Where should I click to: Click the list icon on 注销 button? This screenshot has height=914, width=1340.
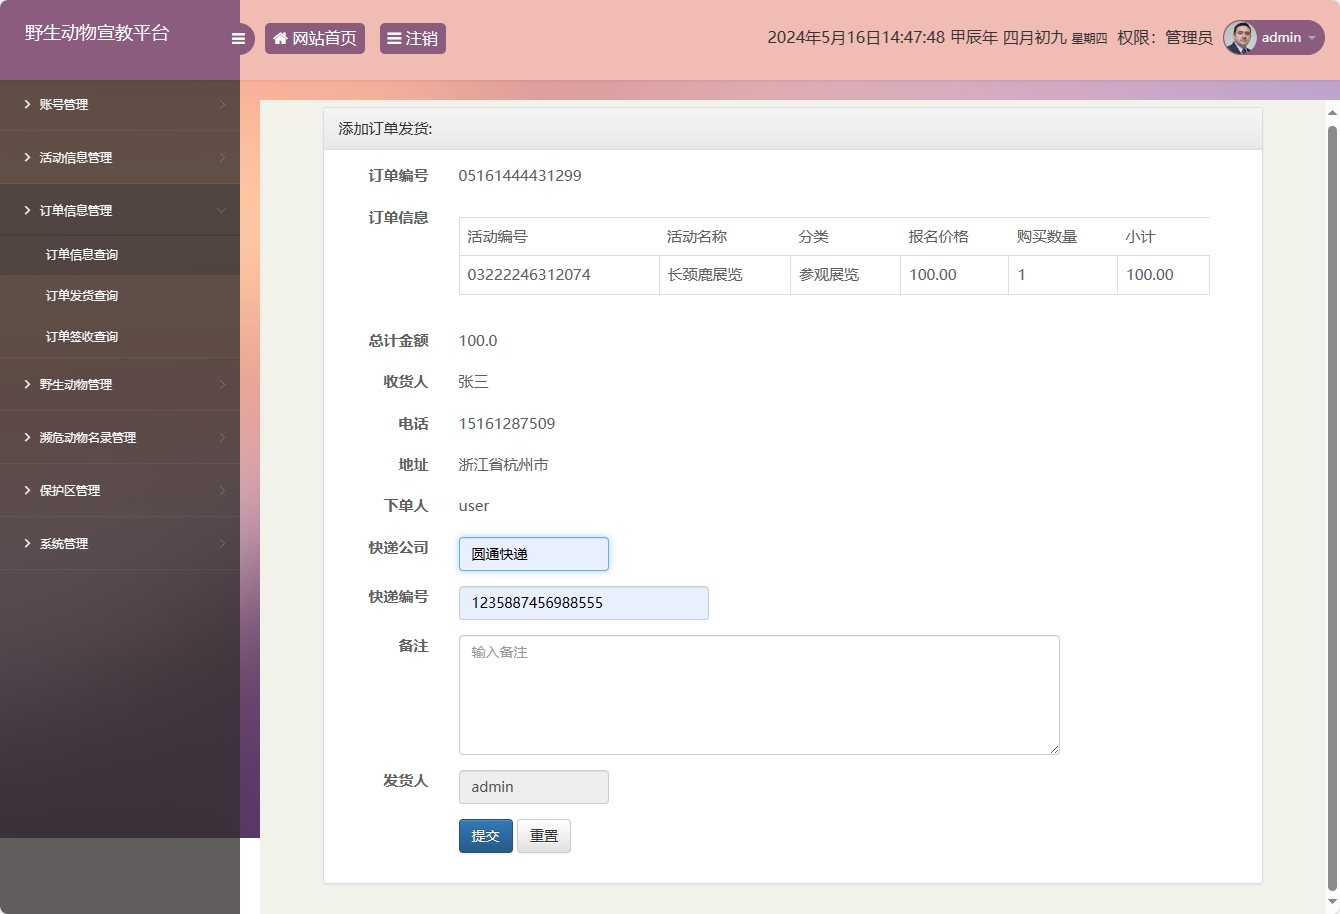click(x=394, y=38)
